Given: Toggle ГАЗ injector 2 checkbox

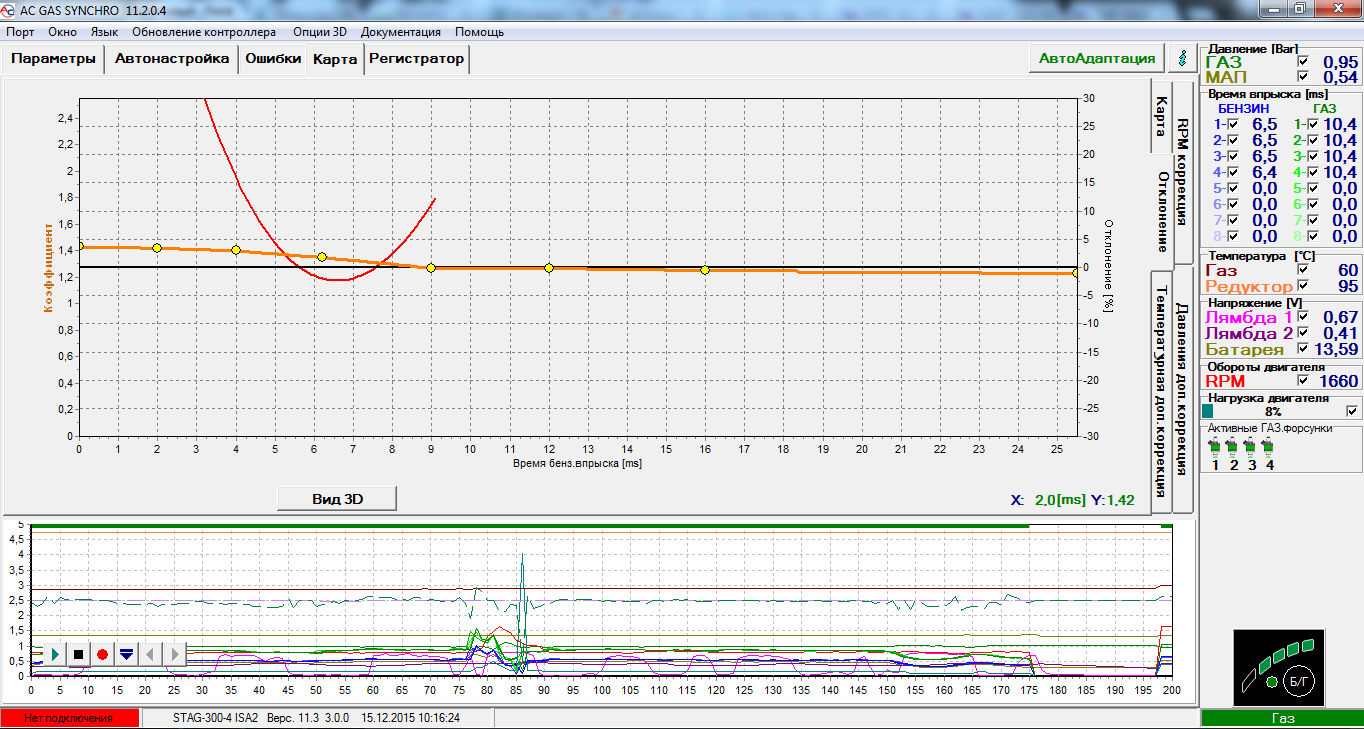Looking at the screenshot, I should (1312, 140).
